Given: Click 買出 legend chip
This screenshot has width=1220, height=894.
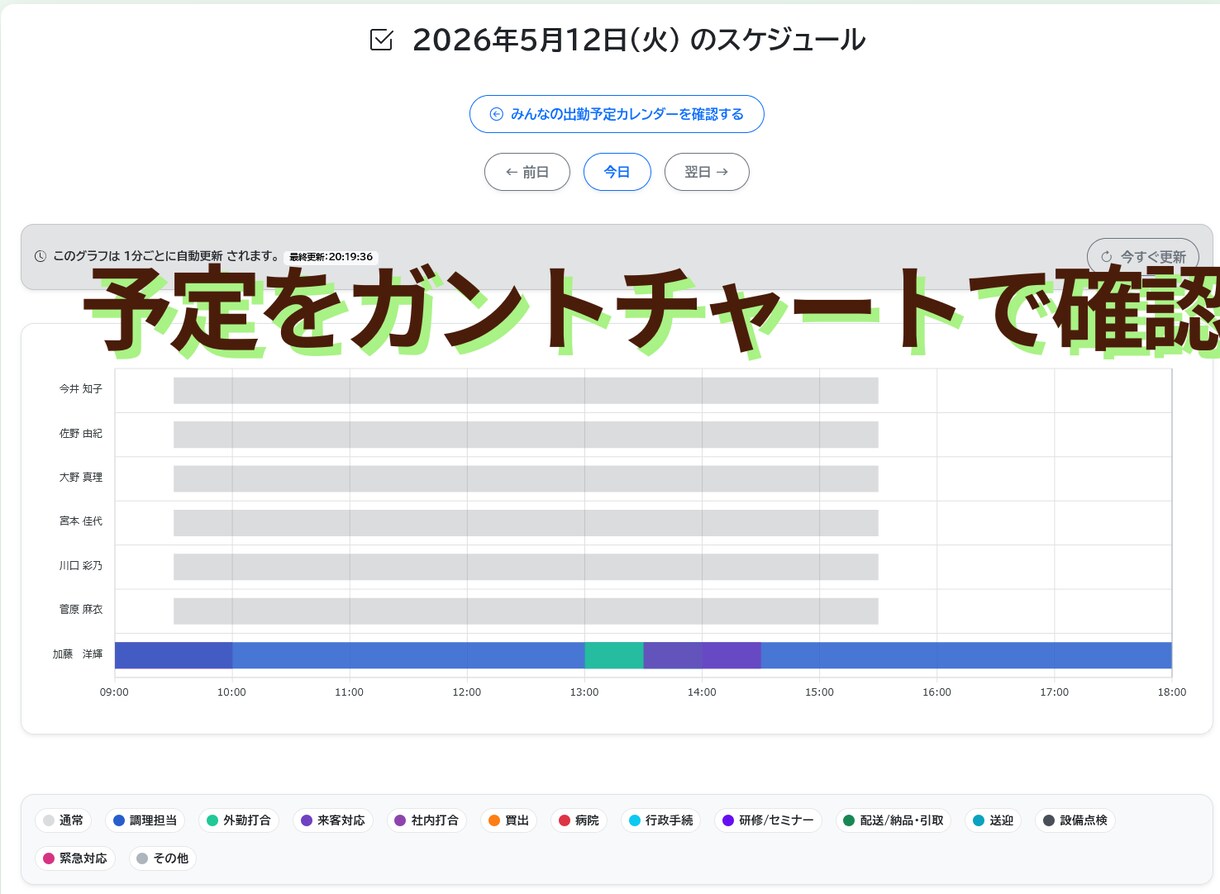Looking at the screenshot, I should tap(509, 821).
